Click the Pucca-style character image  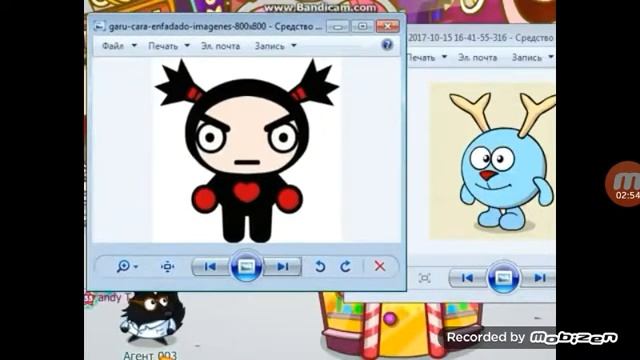click(247, 150)
